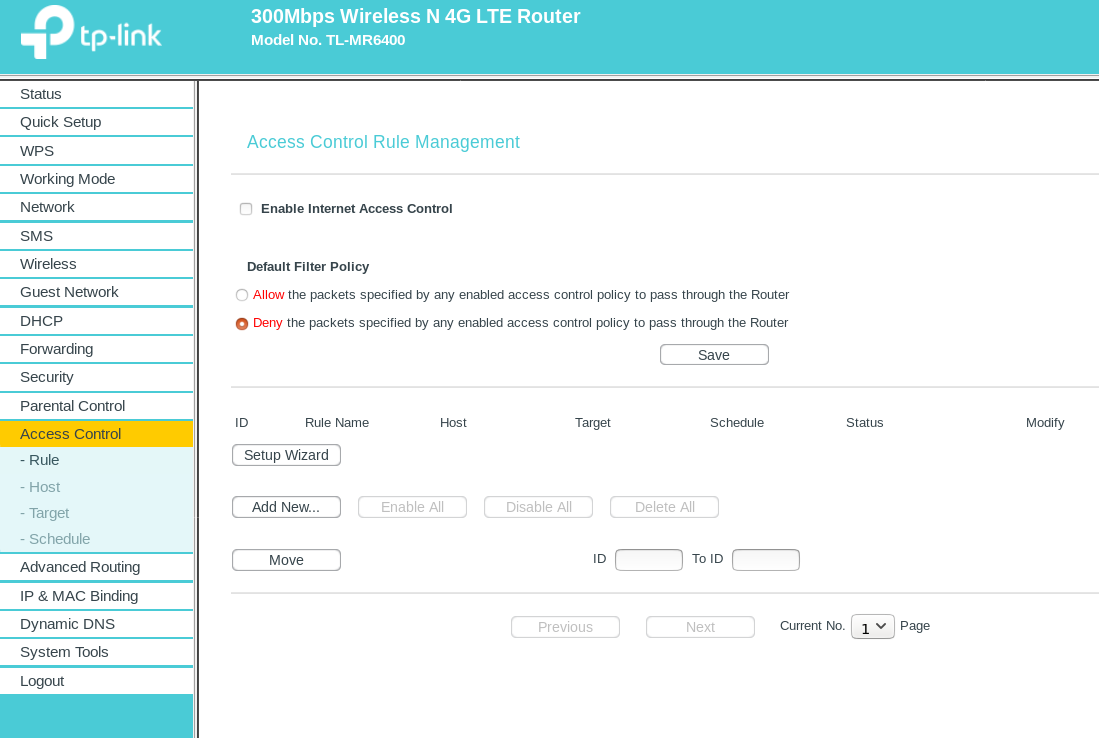Click Logout in the sidebar
The width and height of the screenshot is (1099, 738).
pyautogui.click(x=42, y=681)
